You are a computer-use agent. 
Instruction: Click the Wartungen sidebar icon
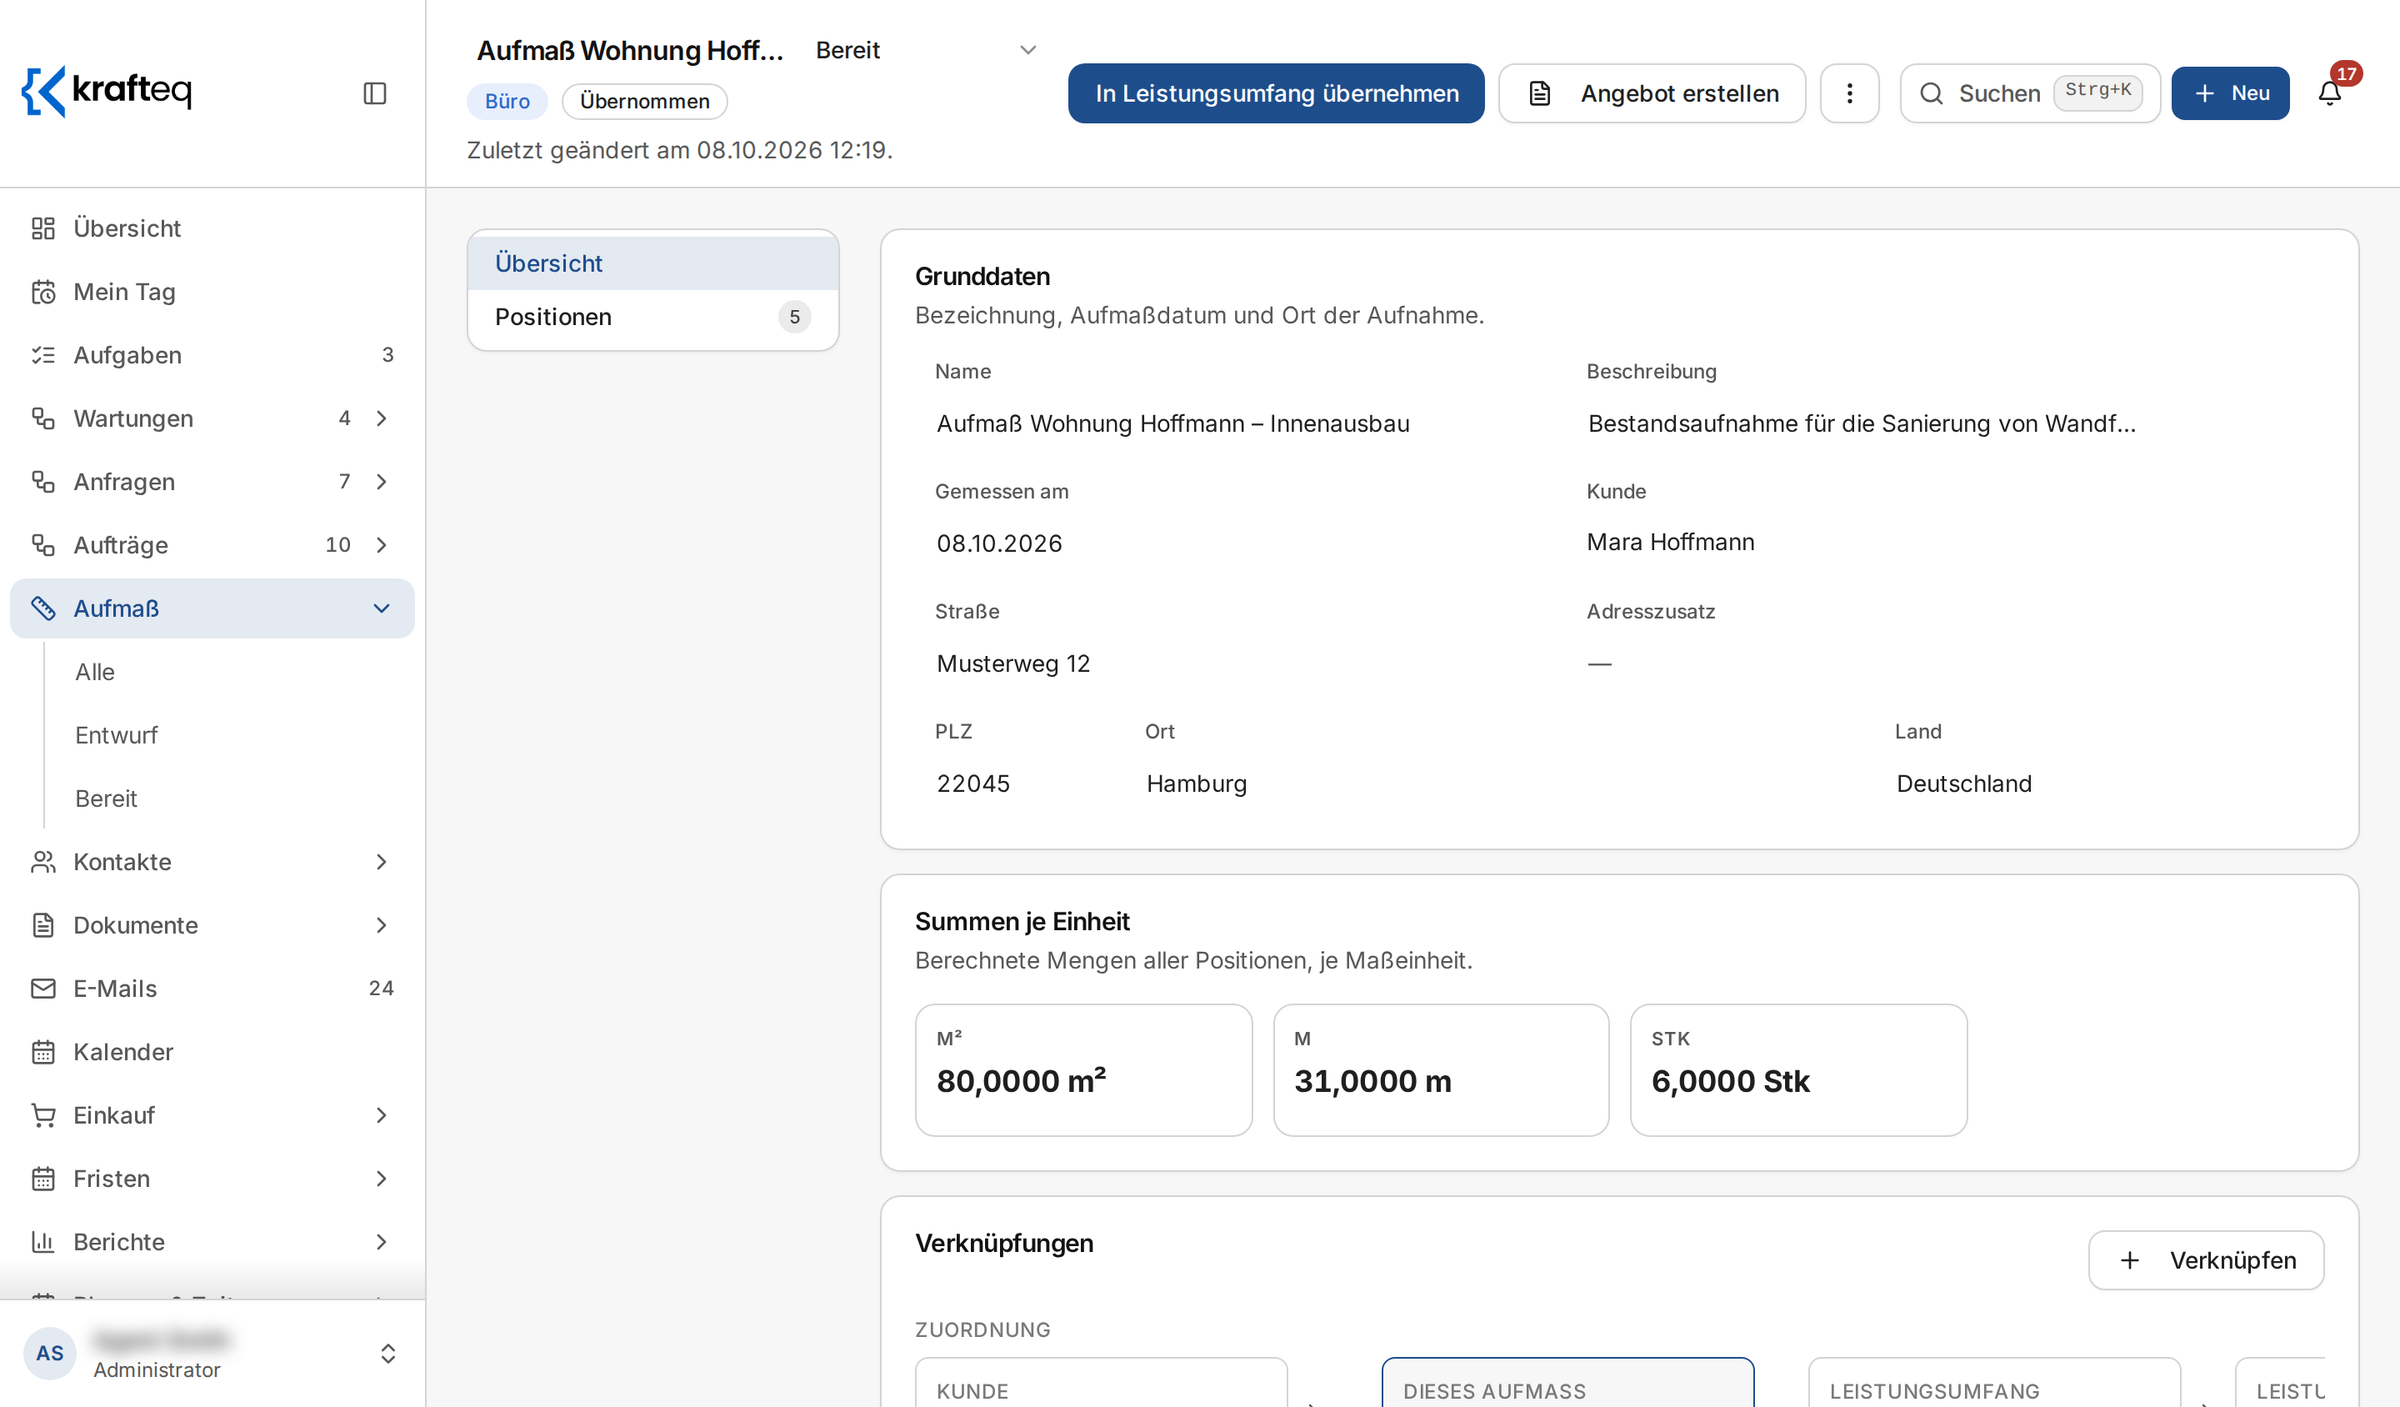click(x=43, y=418)
